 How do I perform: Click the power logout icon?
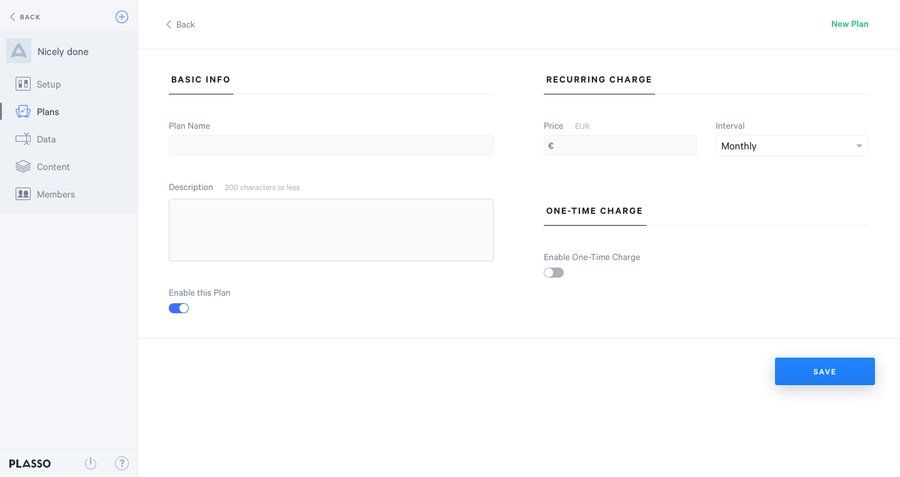[x=91, y=463]
